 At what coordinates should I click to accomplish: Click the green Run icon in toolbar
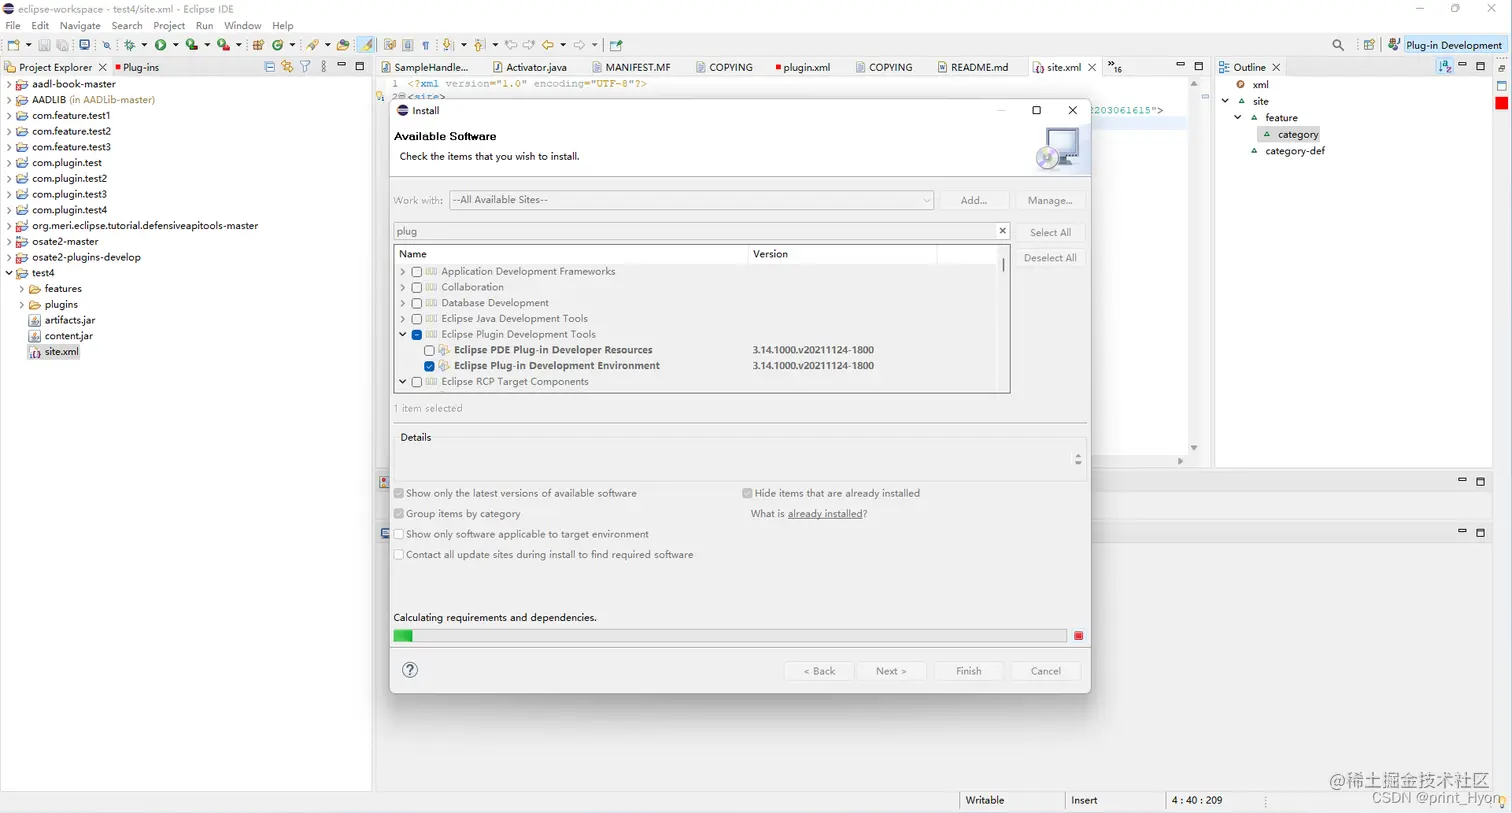tap(160, 45)
